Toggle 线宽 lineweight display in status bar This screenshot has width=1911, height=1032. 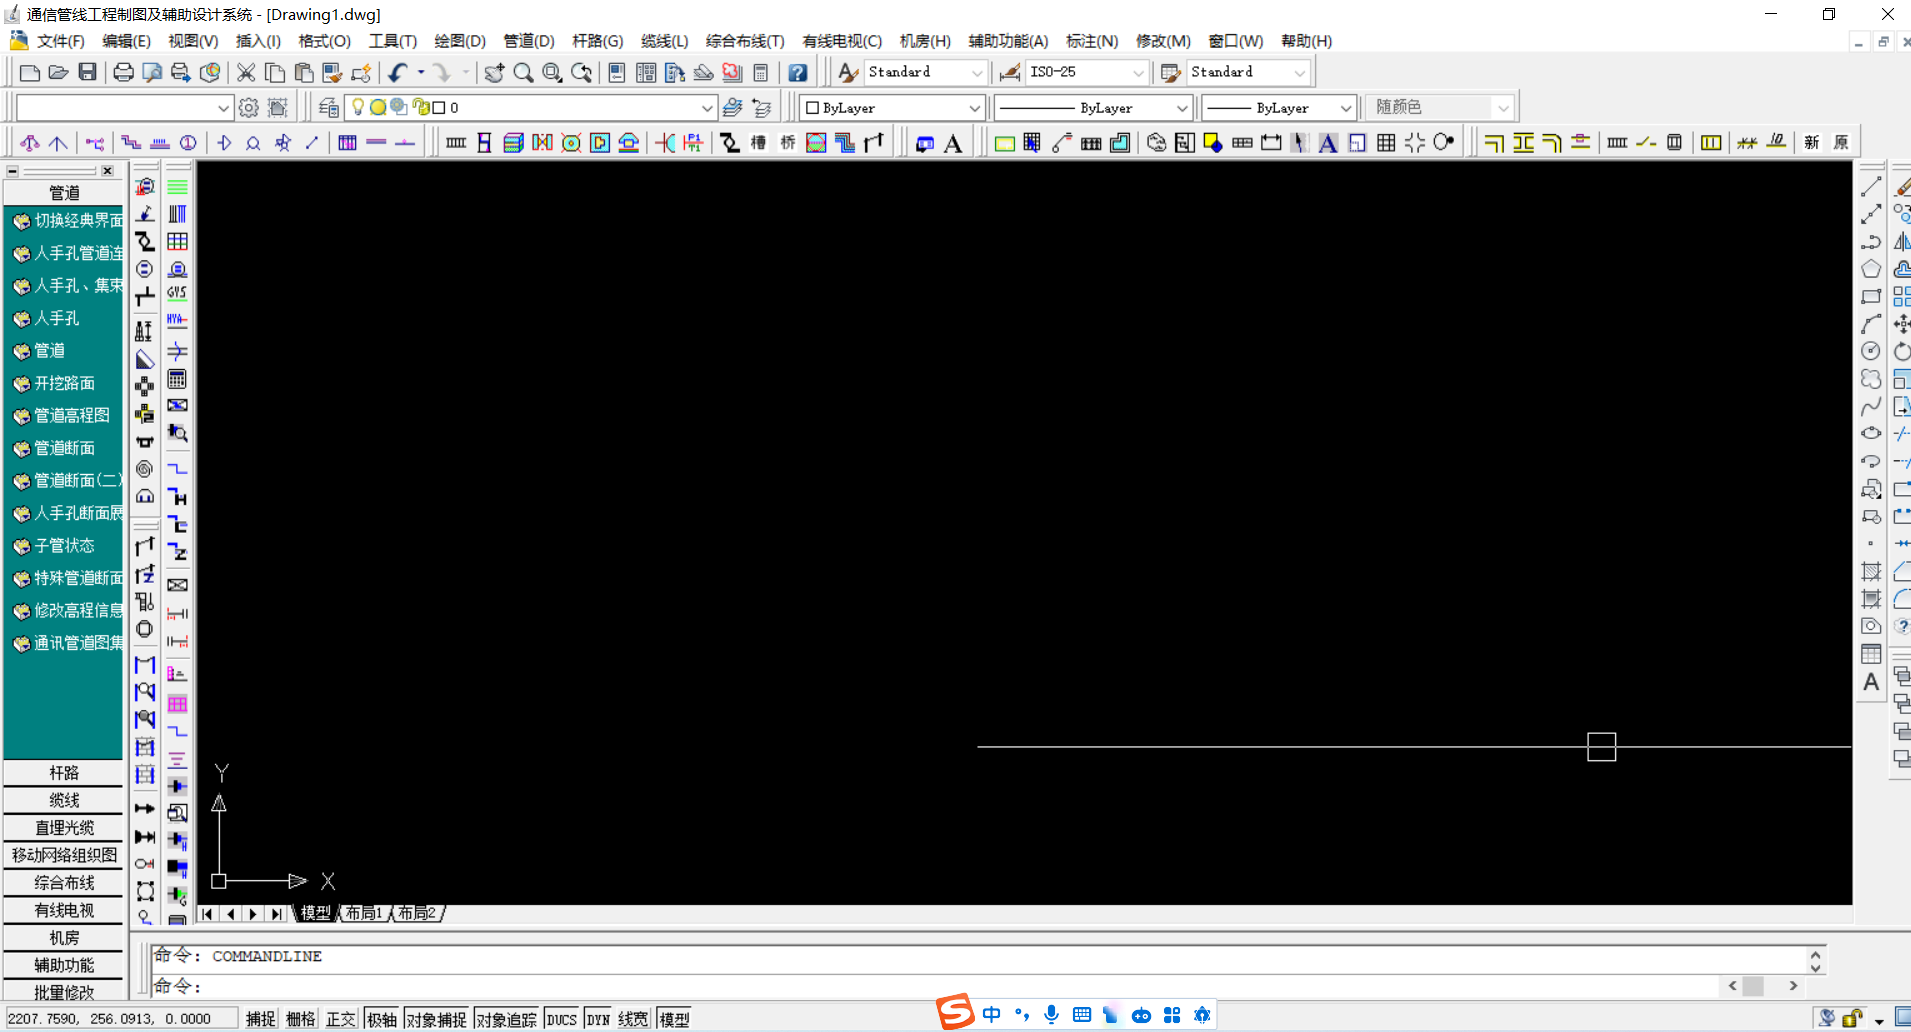click(633, 1019)
